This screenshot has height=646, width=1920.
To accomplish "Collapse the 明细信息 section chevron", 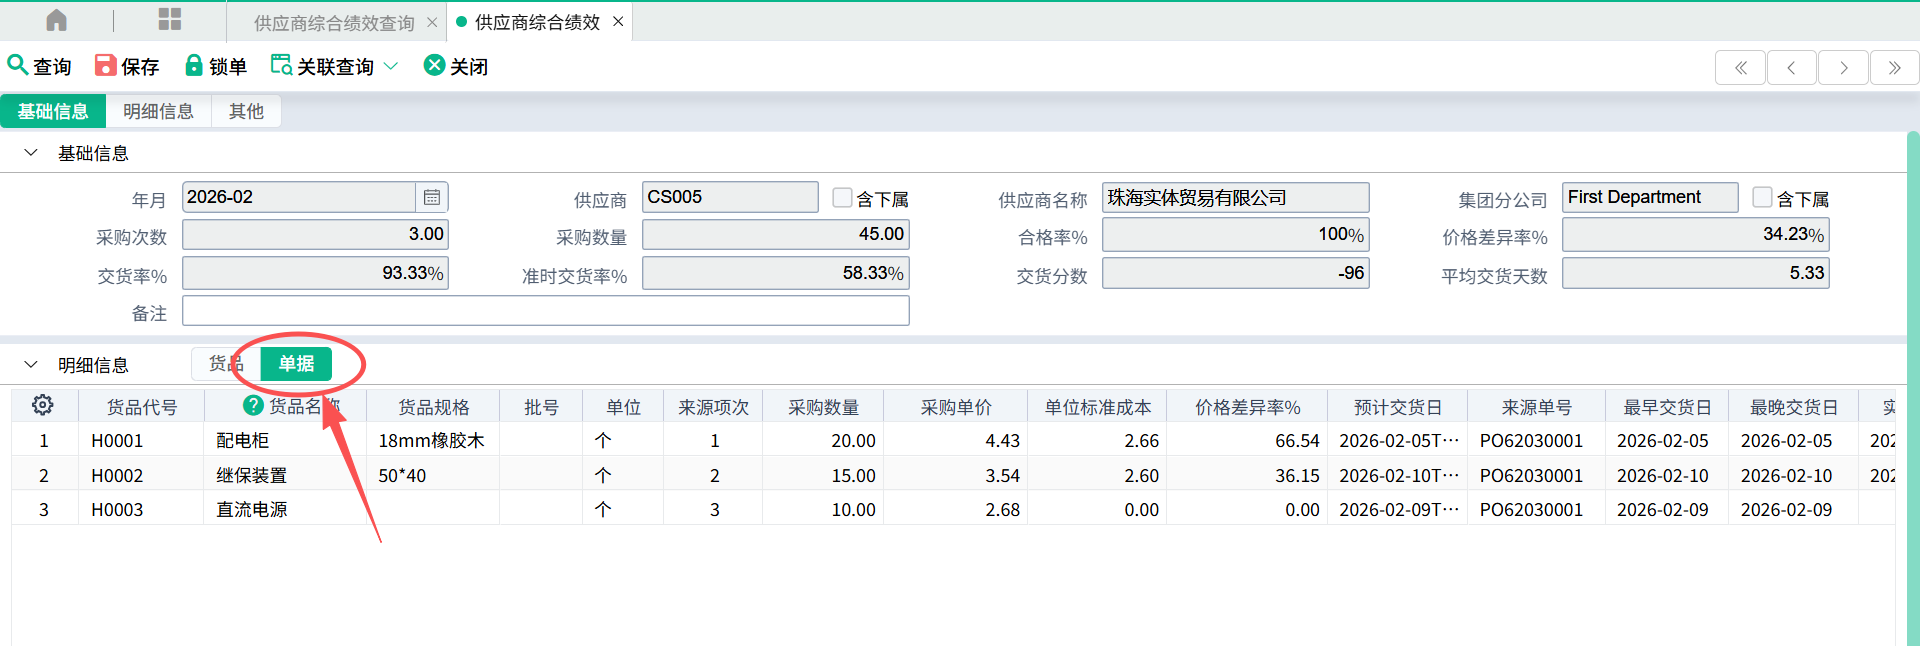I will pos(31,365).
